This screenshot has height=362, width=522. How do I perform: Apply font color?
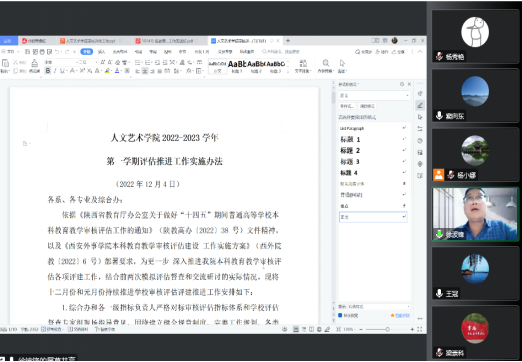point(117,71)
